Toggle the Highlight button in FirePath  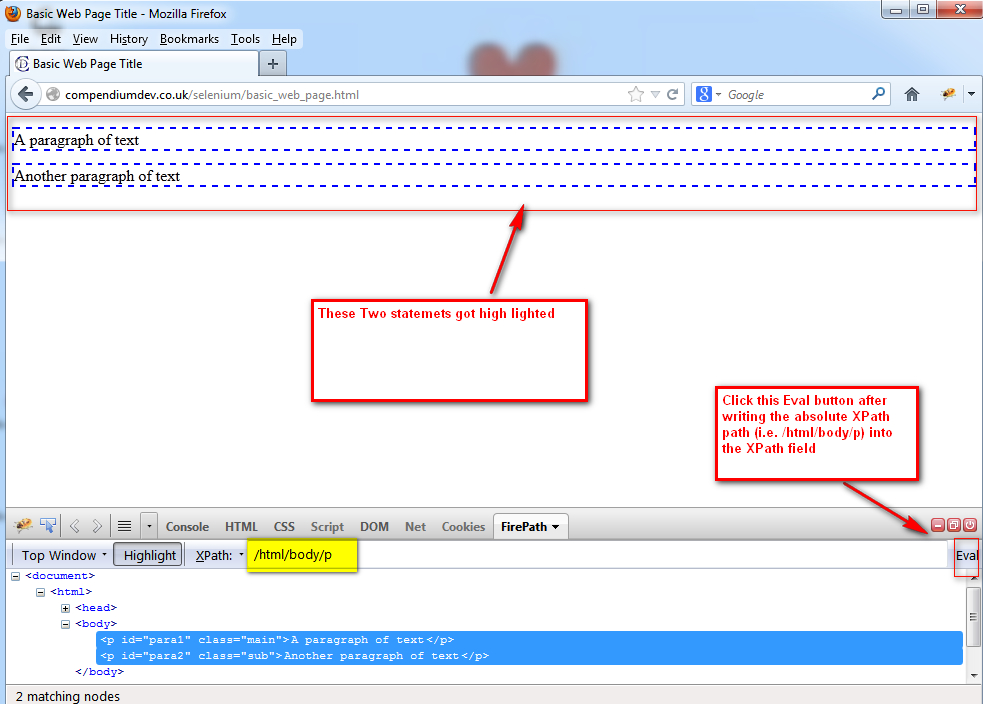pyautogui.click(x=147, y=554)
